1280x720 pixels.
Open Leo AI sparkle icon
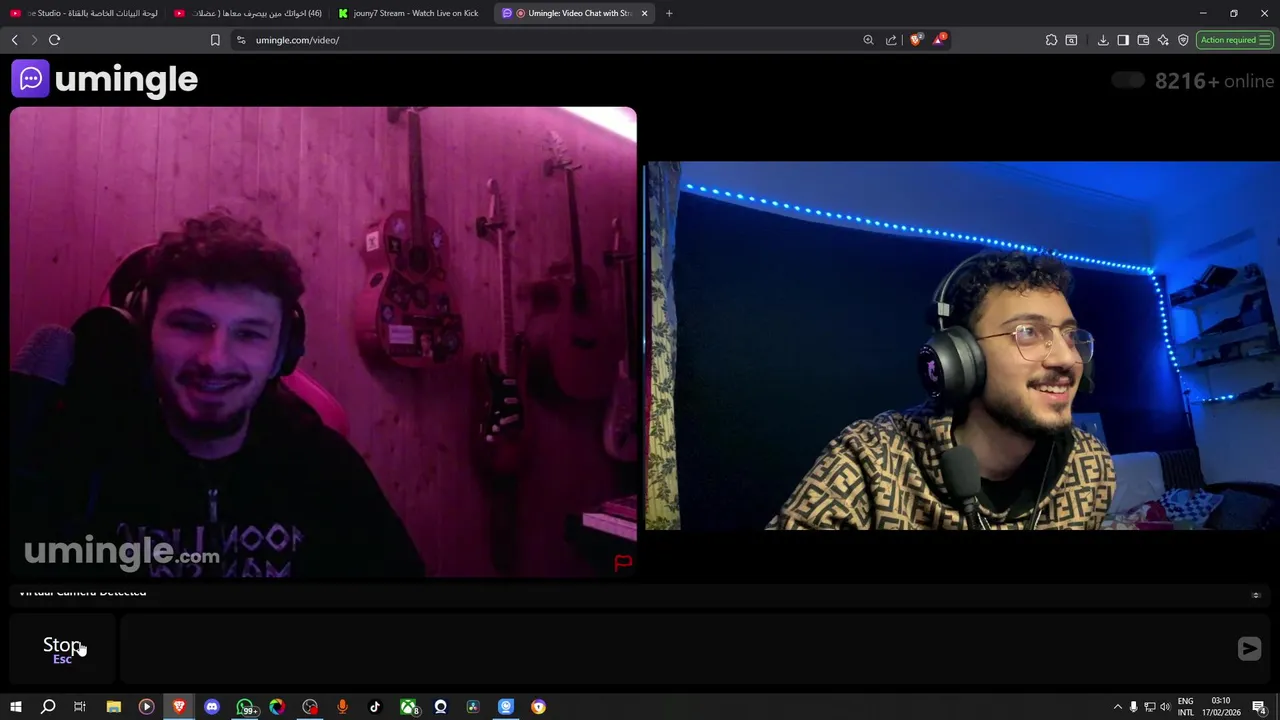1163,40
